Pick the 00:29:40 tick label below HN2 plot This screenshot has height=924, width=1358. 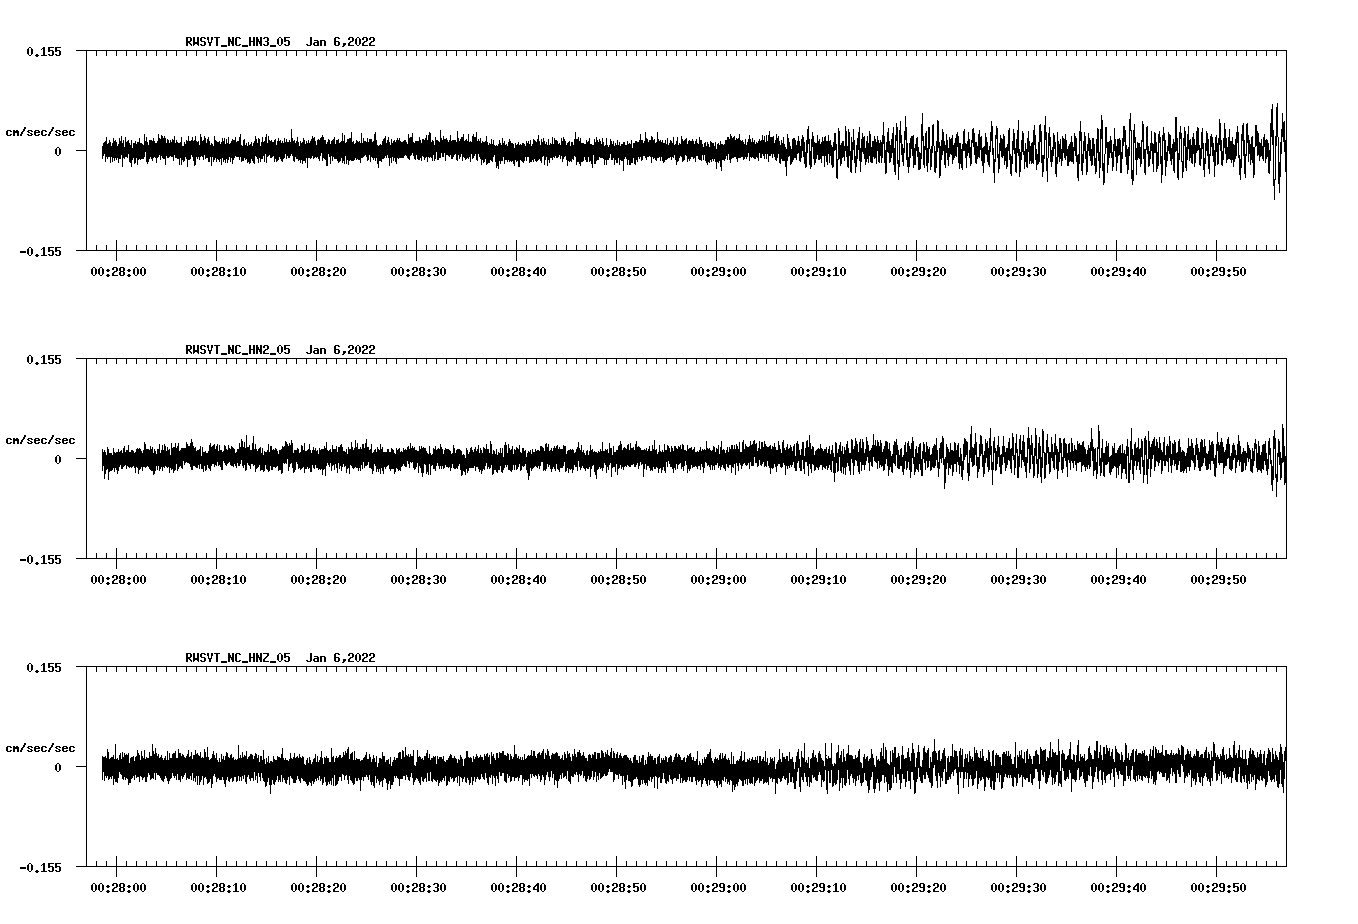(x=1118, y=580)
